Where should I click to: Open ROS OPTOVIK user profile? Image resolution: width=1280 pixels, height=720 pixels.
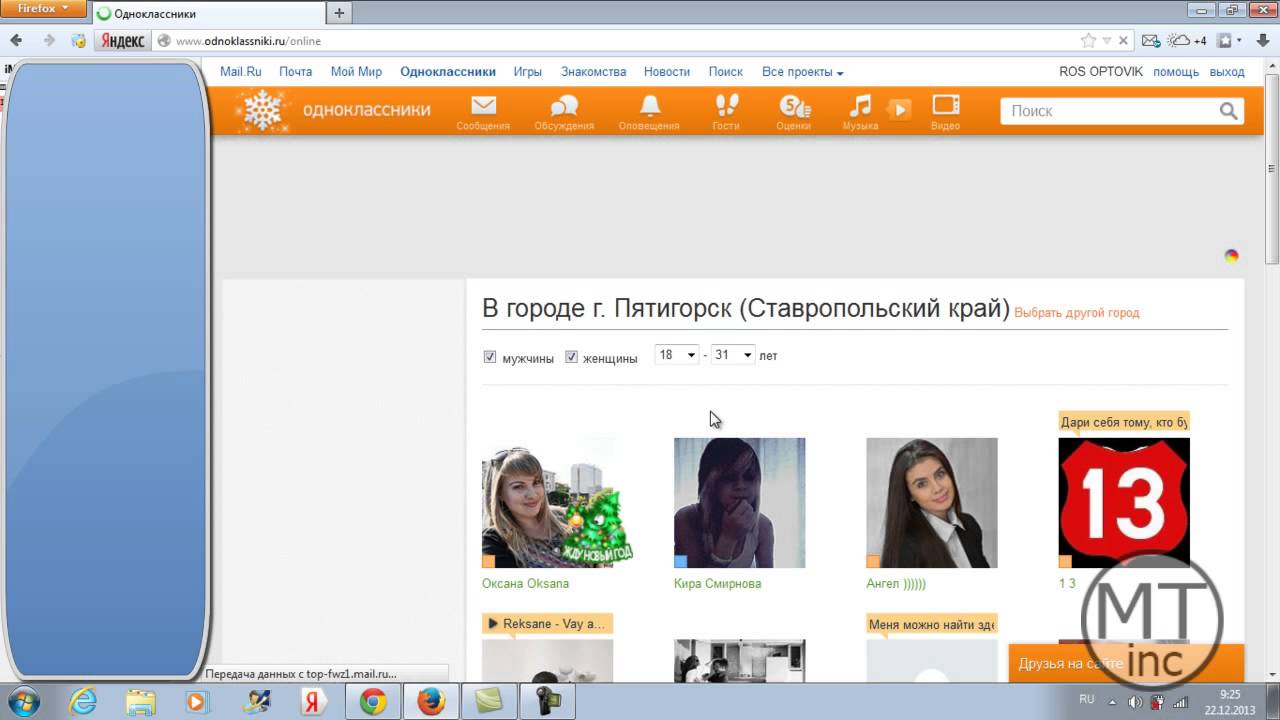point(1101,72)
